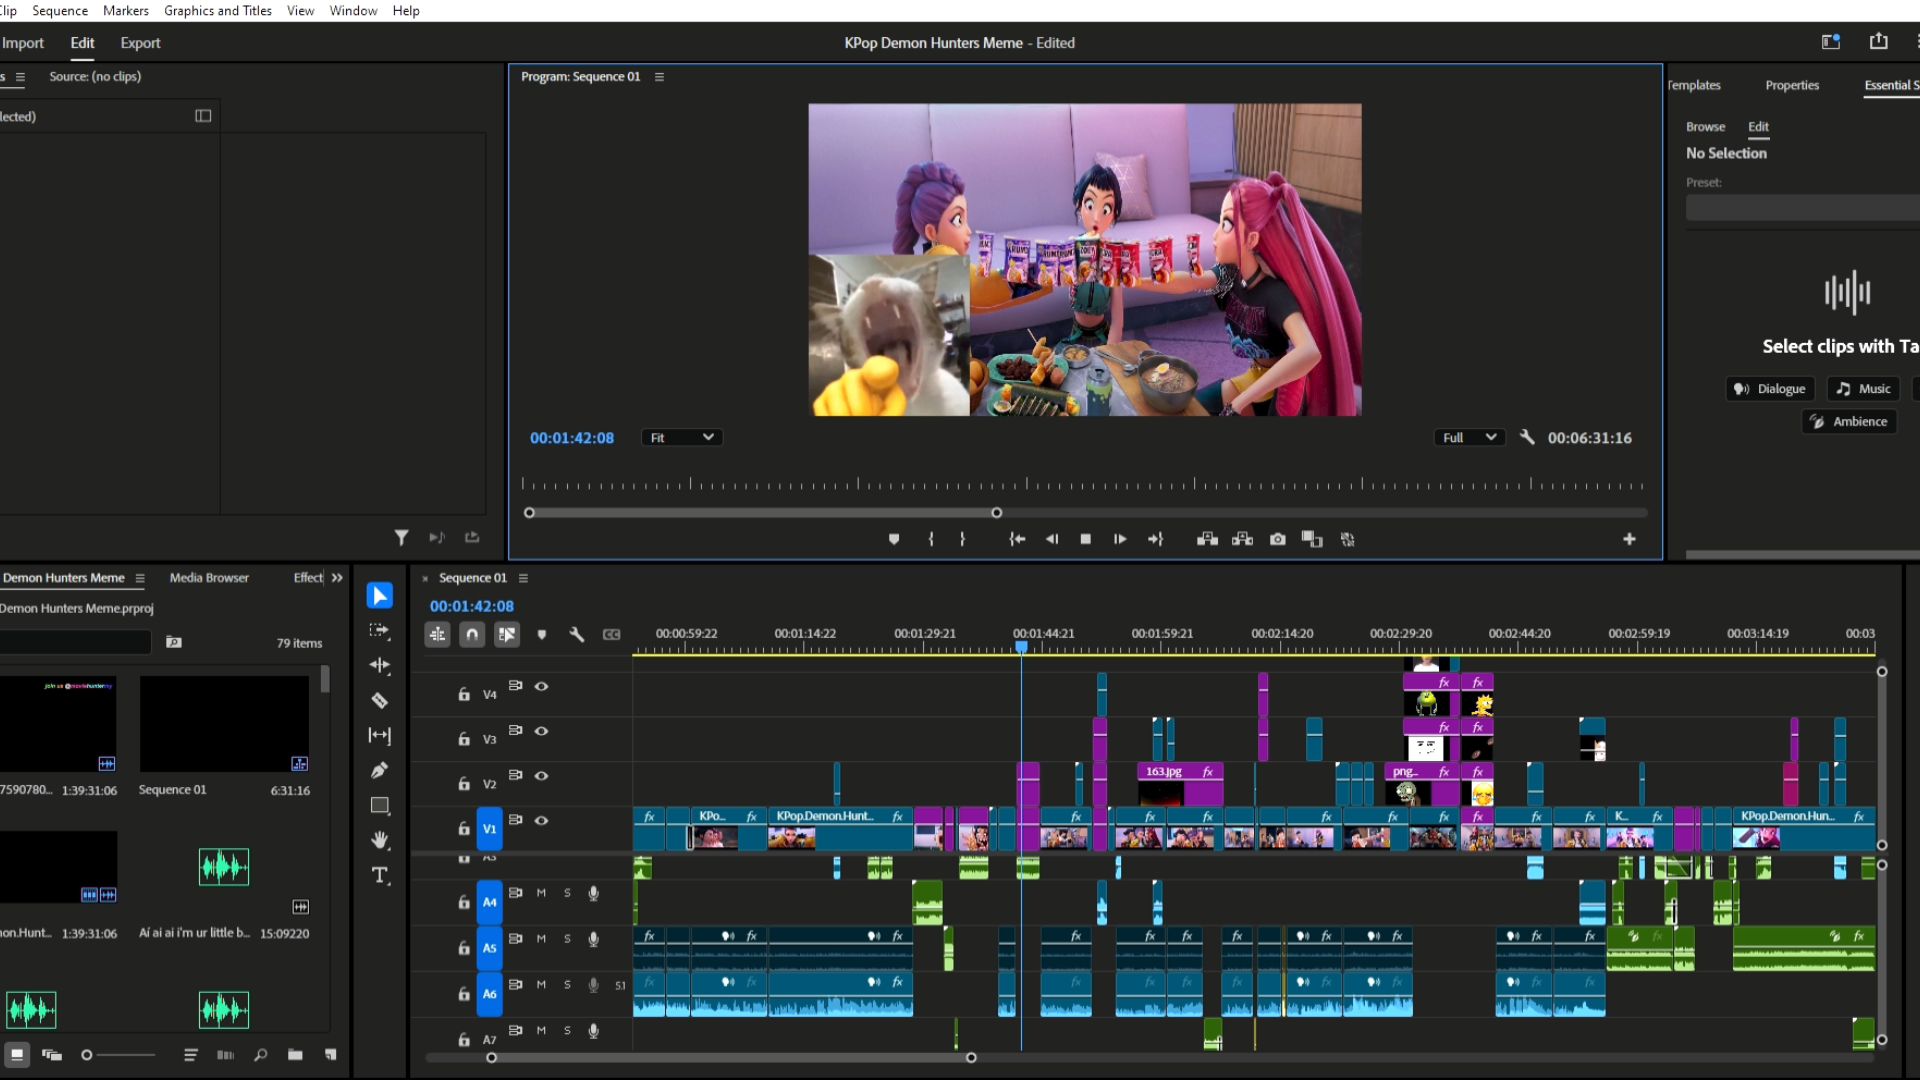This screenshot has width=1920, height=1080.
Task: Add marker in Program monitor
Action: (x=894, y=539)
